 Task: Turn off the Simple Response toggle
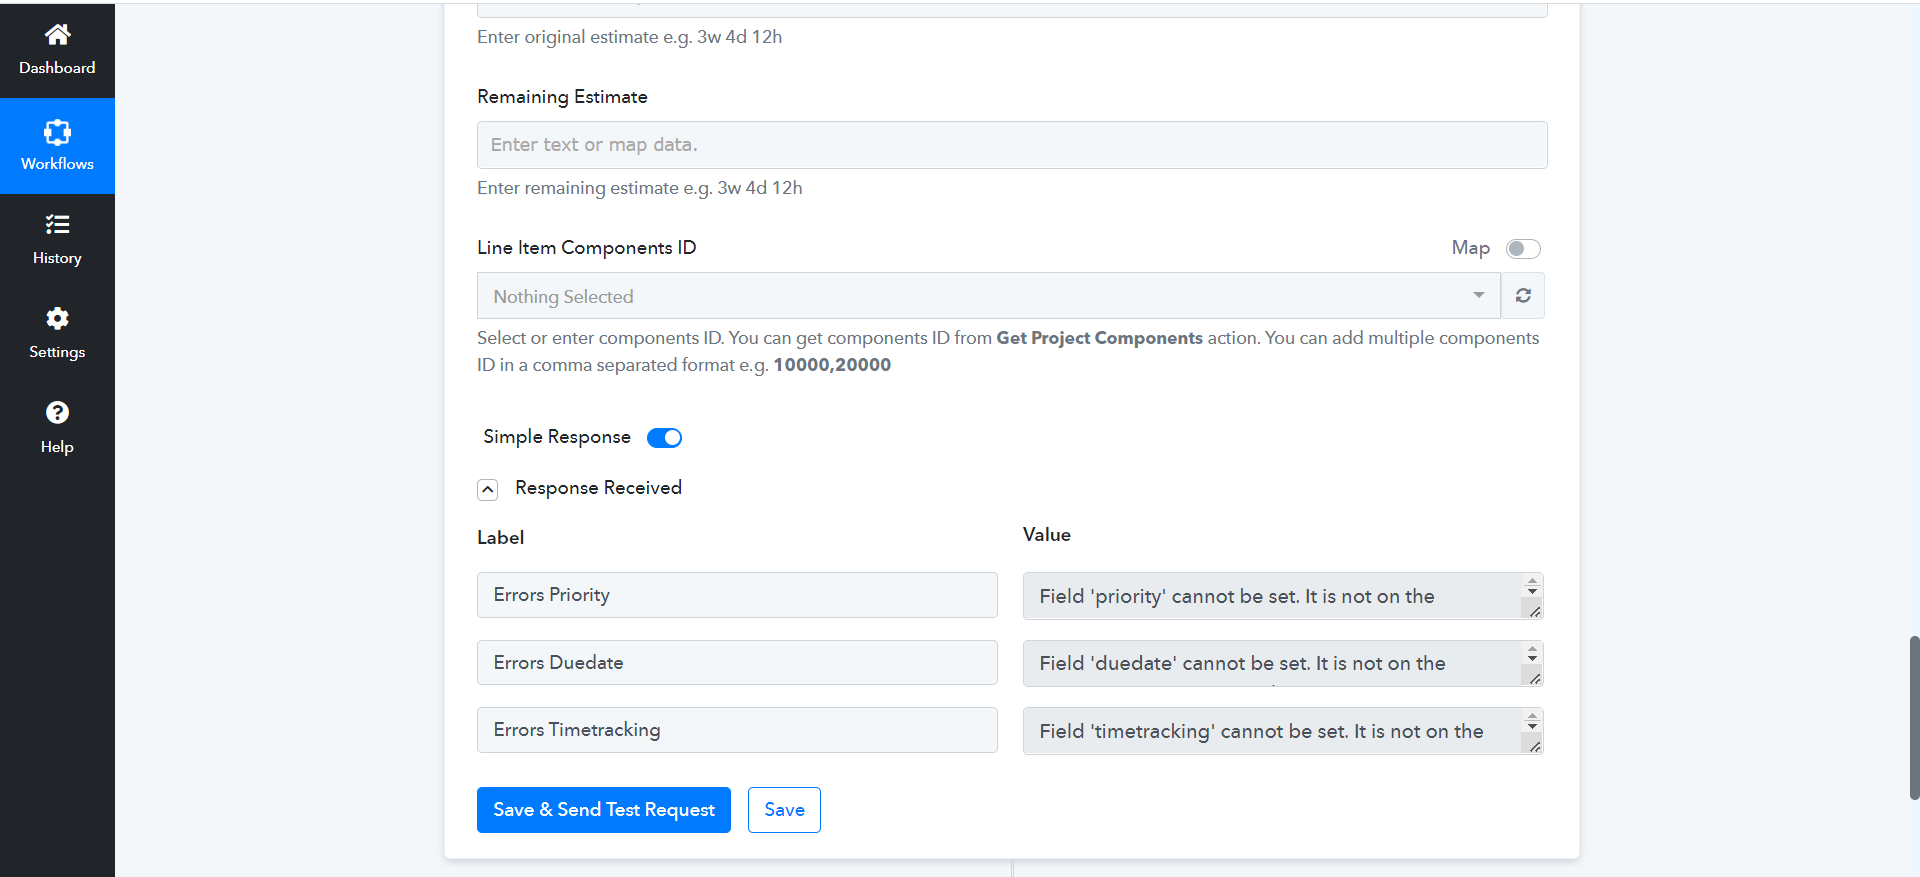point(664,438)
